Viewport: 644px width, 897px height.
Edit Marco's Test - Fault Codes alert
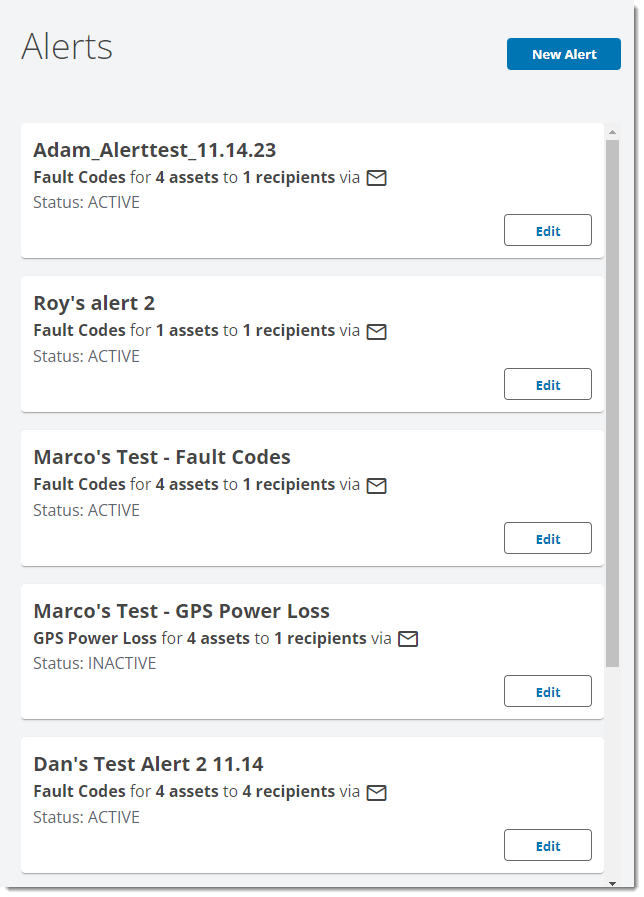click(547, 538)
